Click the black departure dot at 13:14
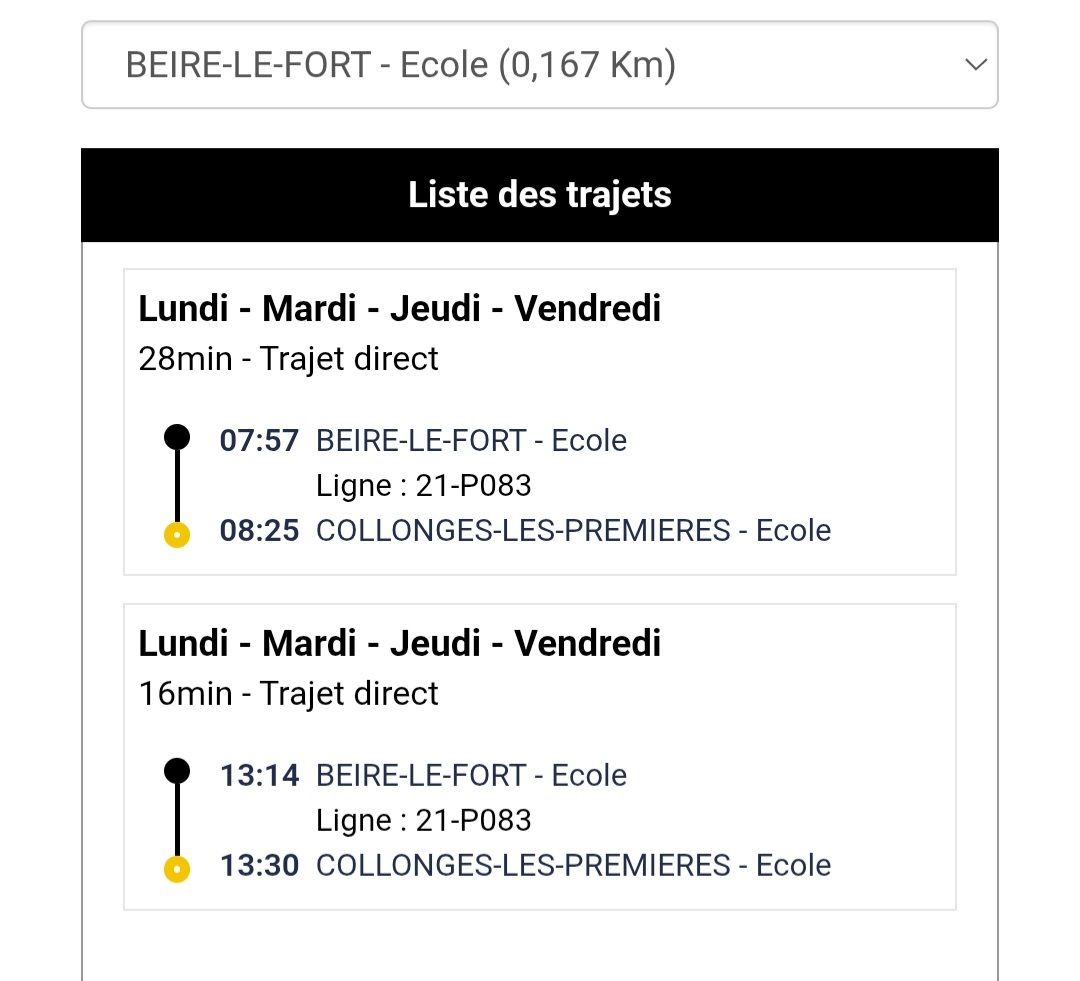The image size is (1080, 981). tap(177, 772)
